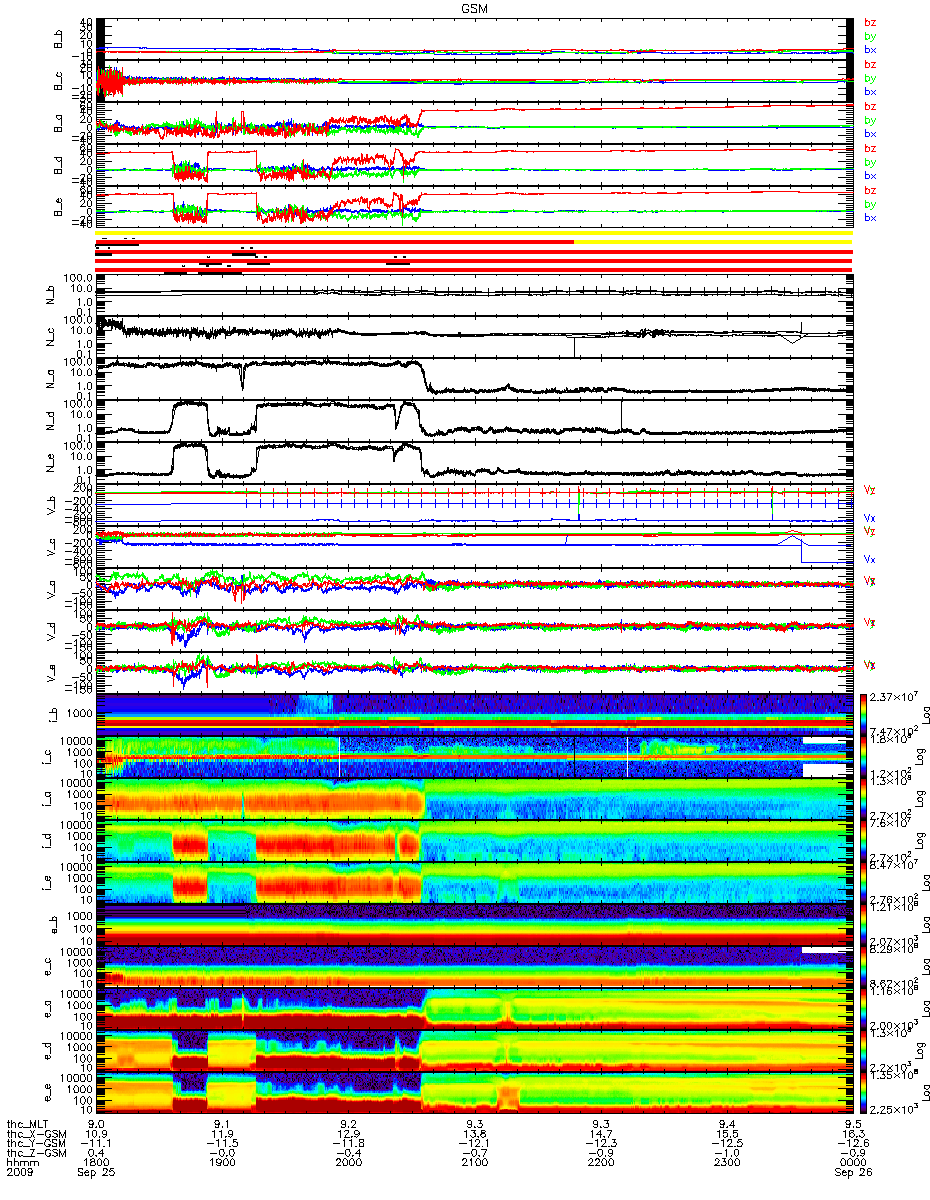Screen dimensions: 930x1200
Task: Click the Vx legend label of V_b panel
Action: point(870,517)
